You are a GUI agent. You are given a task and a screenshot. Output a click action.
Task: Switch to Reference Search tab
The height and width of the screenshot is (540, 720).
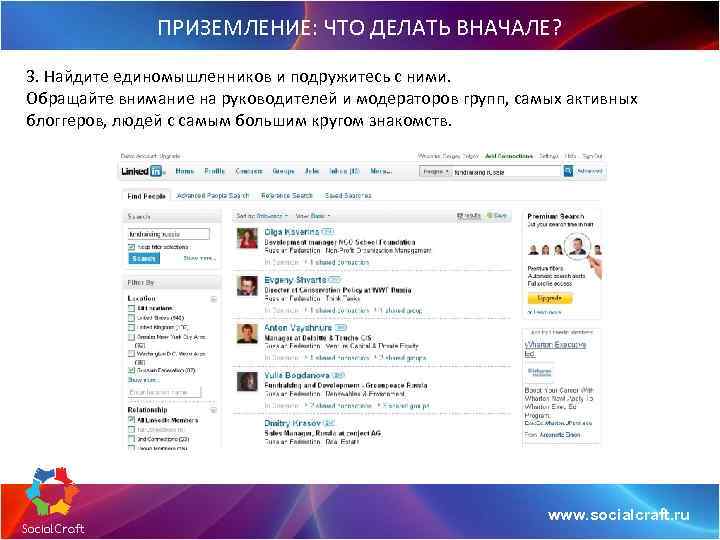(287, 196)
